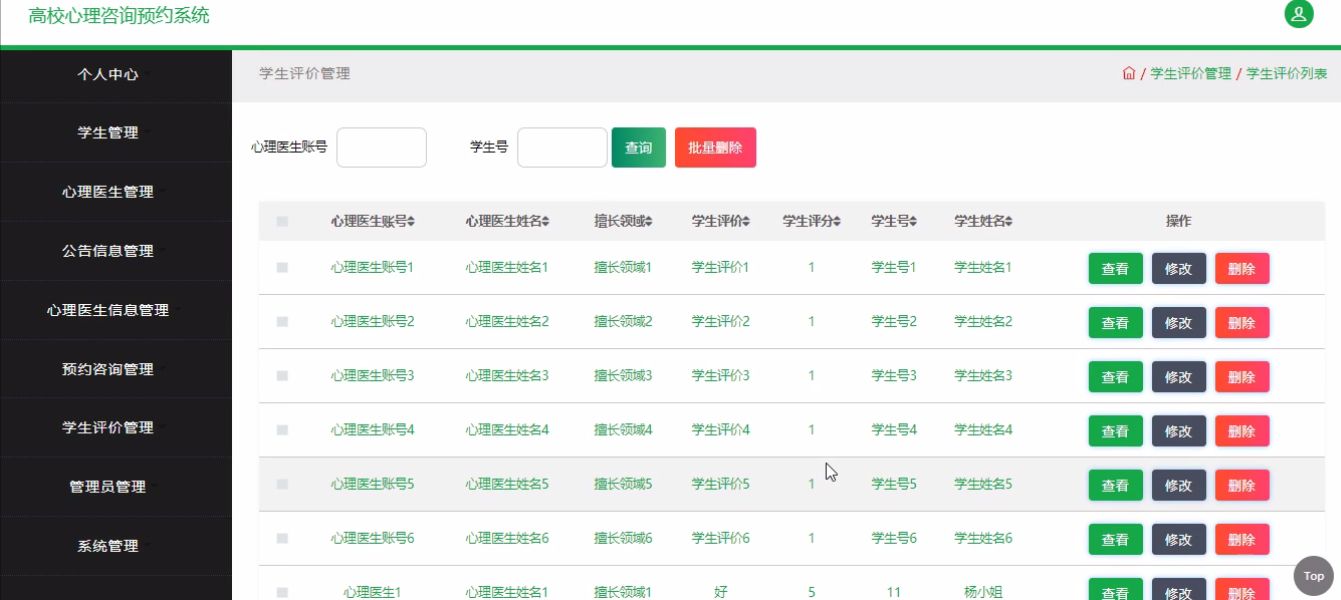Edit row 心理医生账号2 with 修改
This screenshot has height=600, width=1341.
coord(1178,323)
